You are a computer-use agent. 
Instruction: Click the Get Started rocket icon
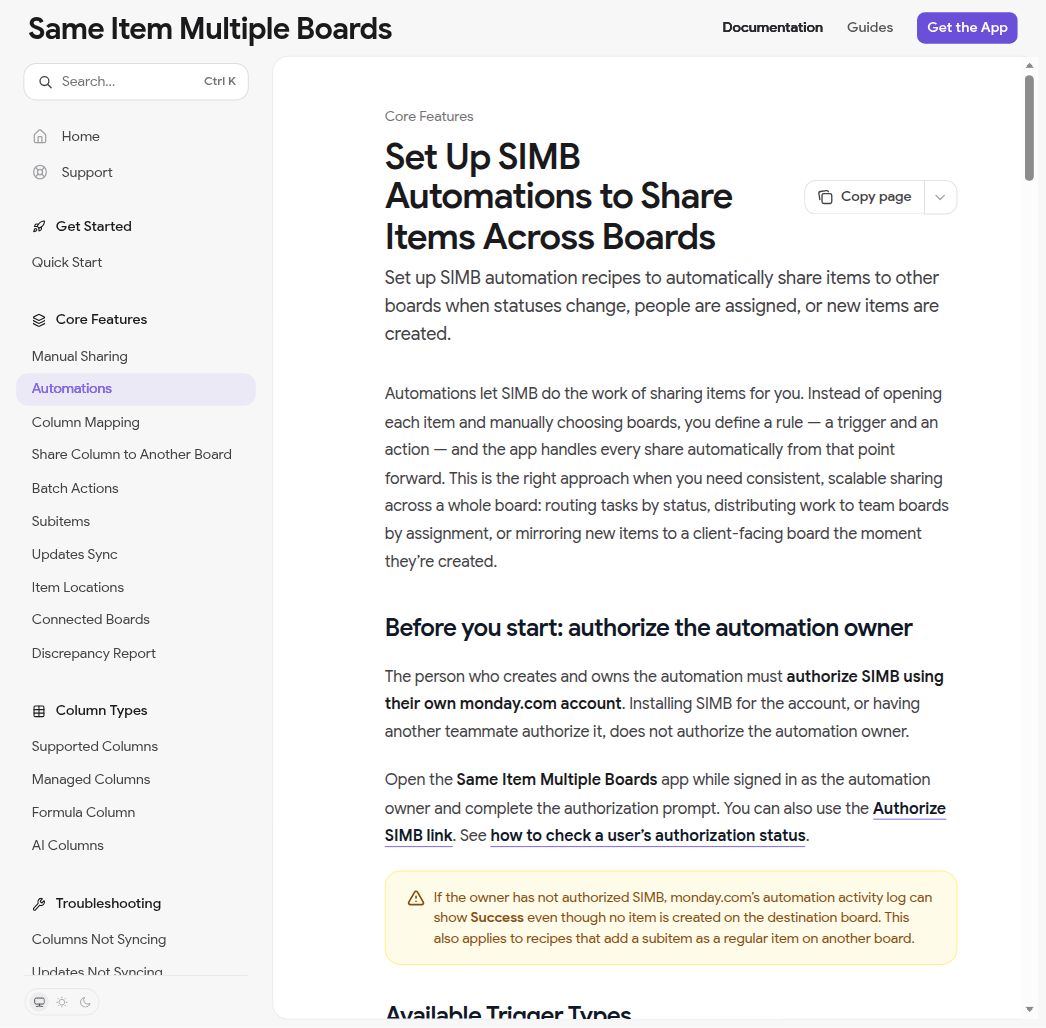click(39, 227)
